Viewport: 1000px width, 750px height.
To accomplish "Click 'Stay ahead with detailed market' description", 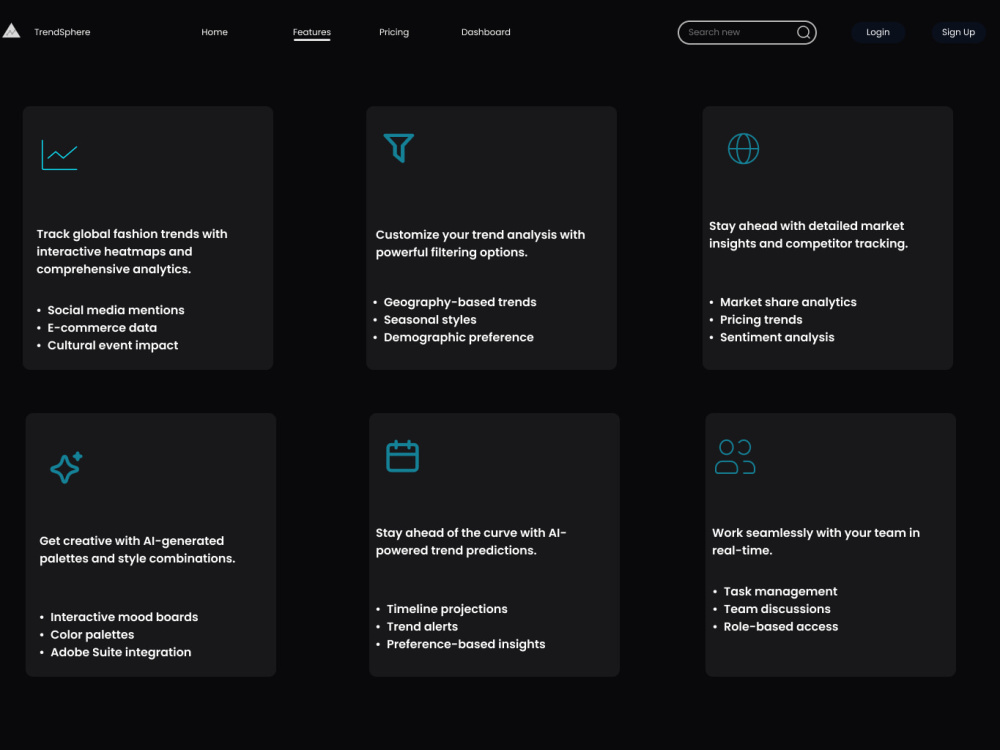I will pyautogui.click(x=808, y=235).
